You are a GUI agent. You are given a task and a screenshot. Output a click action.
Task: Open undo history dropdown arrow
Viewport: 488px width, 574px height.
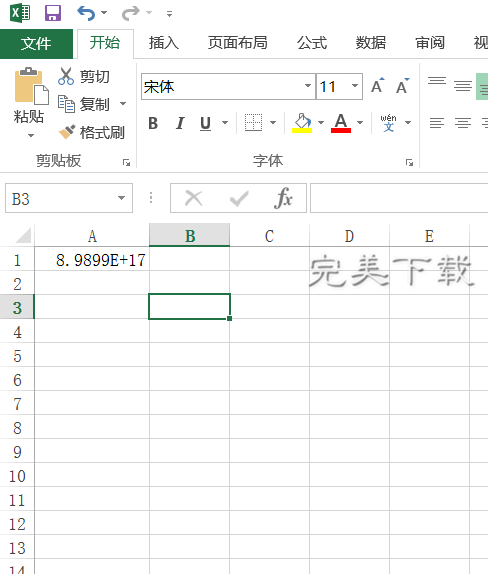[104, 13]
